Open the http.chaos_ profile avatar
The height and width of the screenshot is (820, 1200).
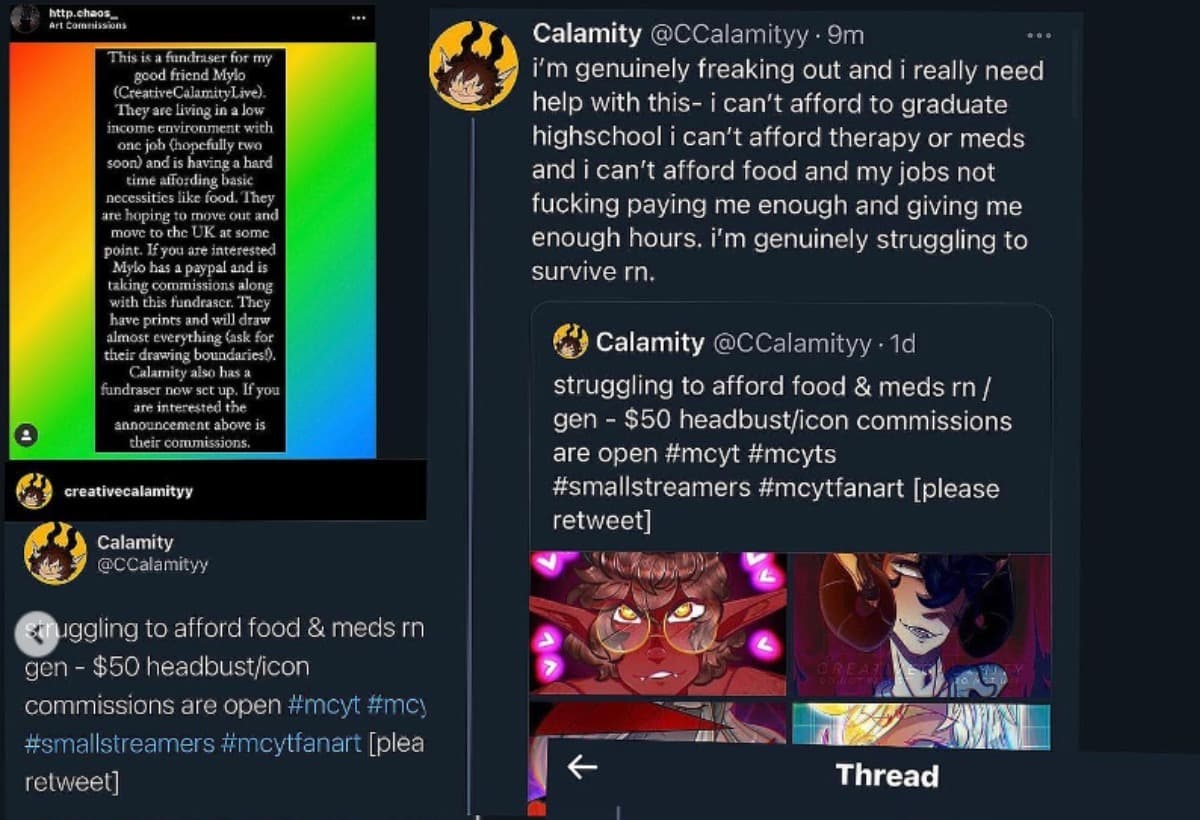click(26, 18)
